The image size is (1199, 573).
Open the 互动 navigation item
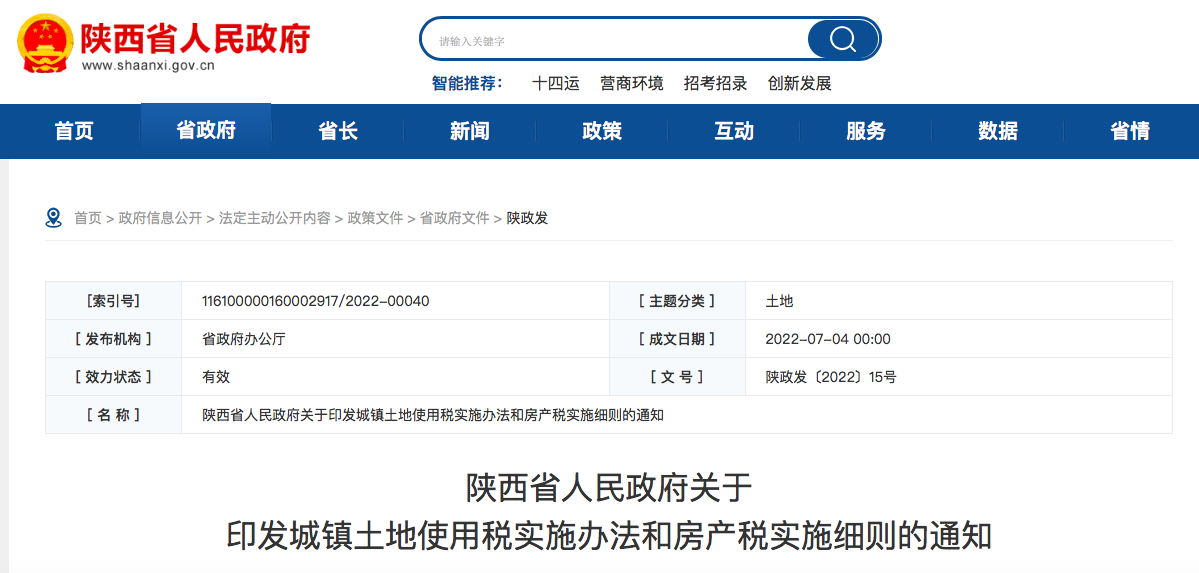(734, 131)
